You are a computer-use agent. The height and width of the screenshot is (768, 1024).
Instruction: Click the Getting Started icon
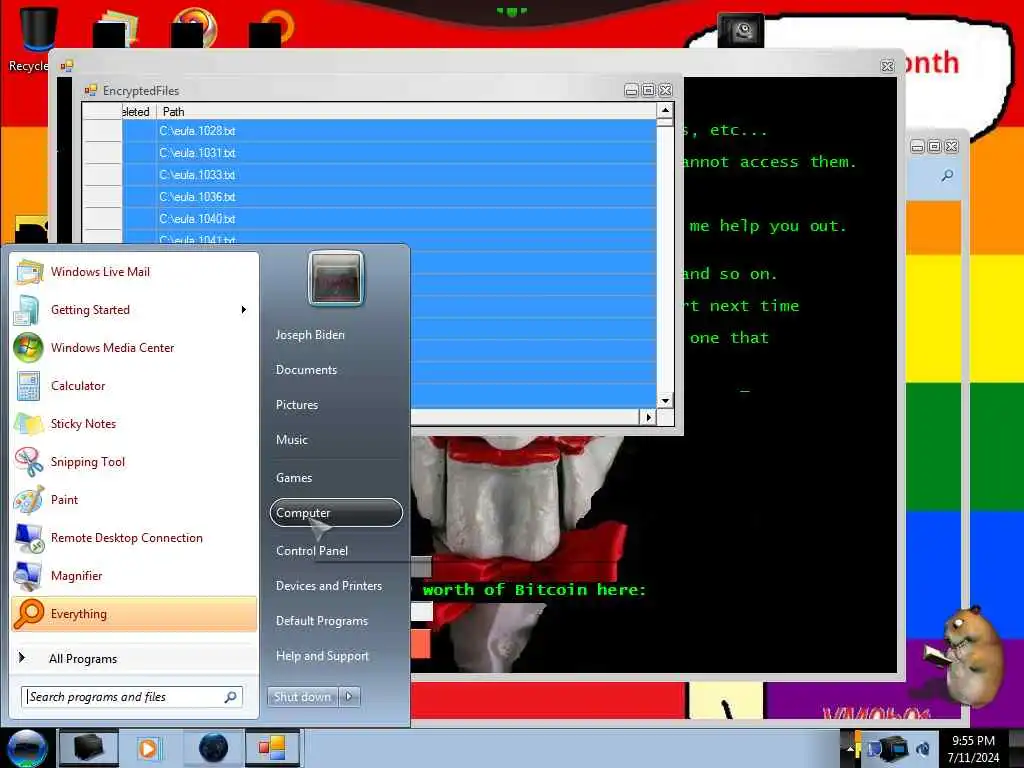pos(27,310)
